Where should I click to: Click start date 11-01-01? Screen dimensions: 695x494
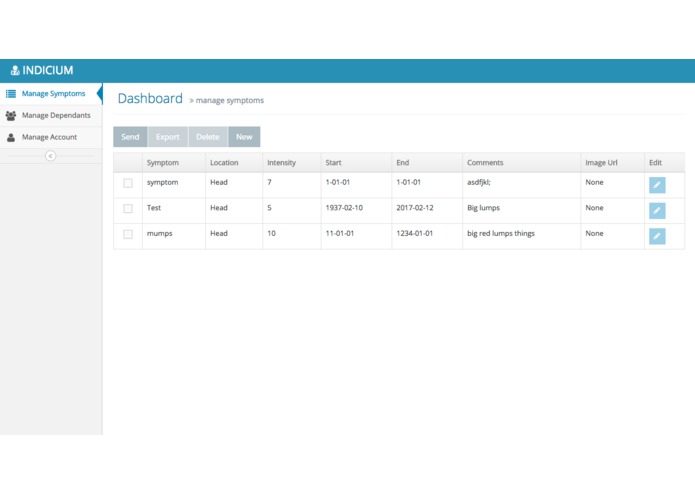coord(340,233)
